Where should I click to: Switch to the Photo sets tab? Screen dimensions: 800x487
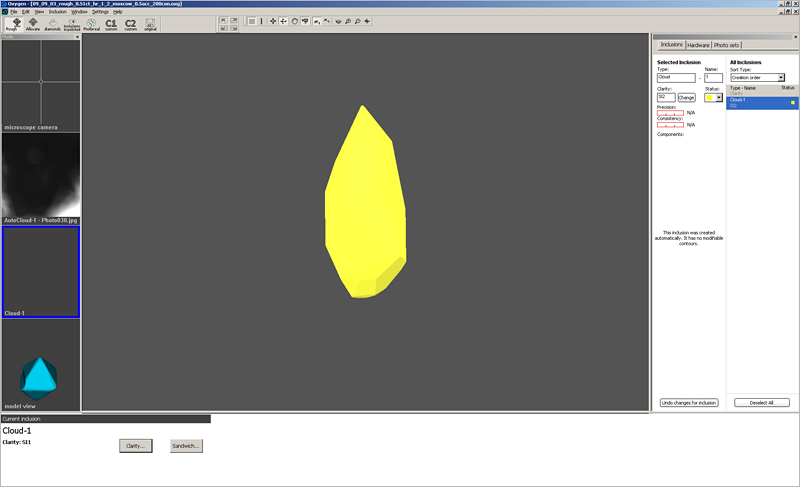coord(727,45)
